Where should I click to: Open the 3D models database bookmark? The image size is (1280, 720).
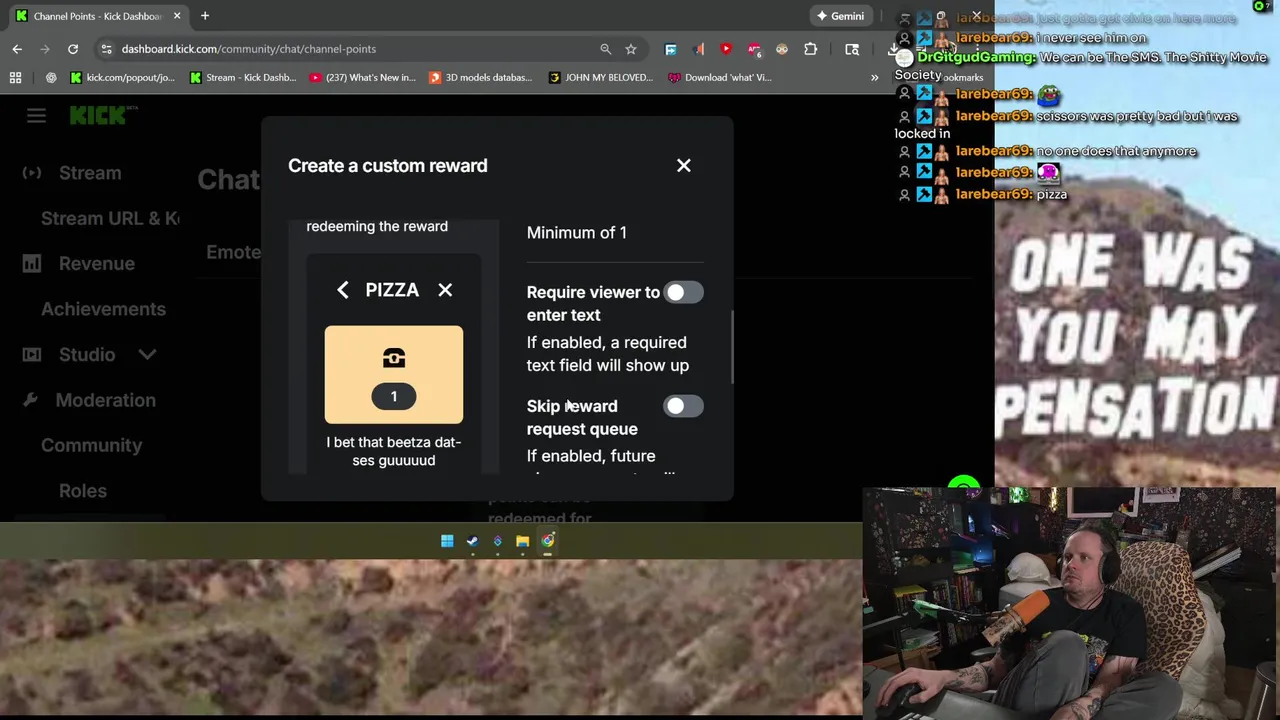click(x=481, y=77)
